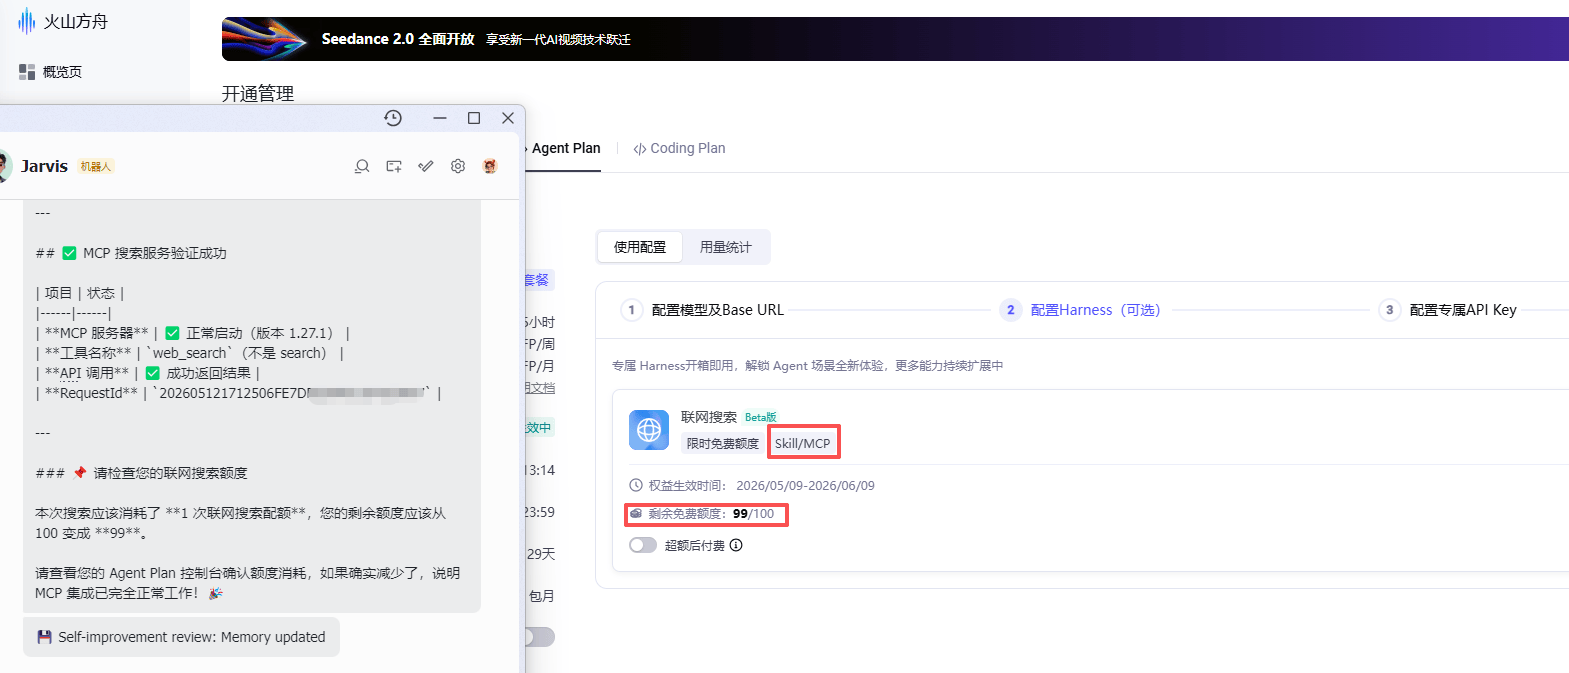Screen dimensions: 1569x673
Task: Click the MCP 搜索服务验证成功 heading line
Action: point(131,253)
